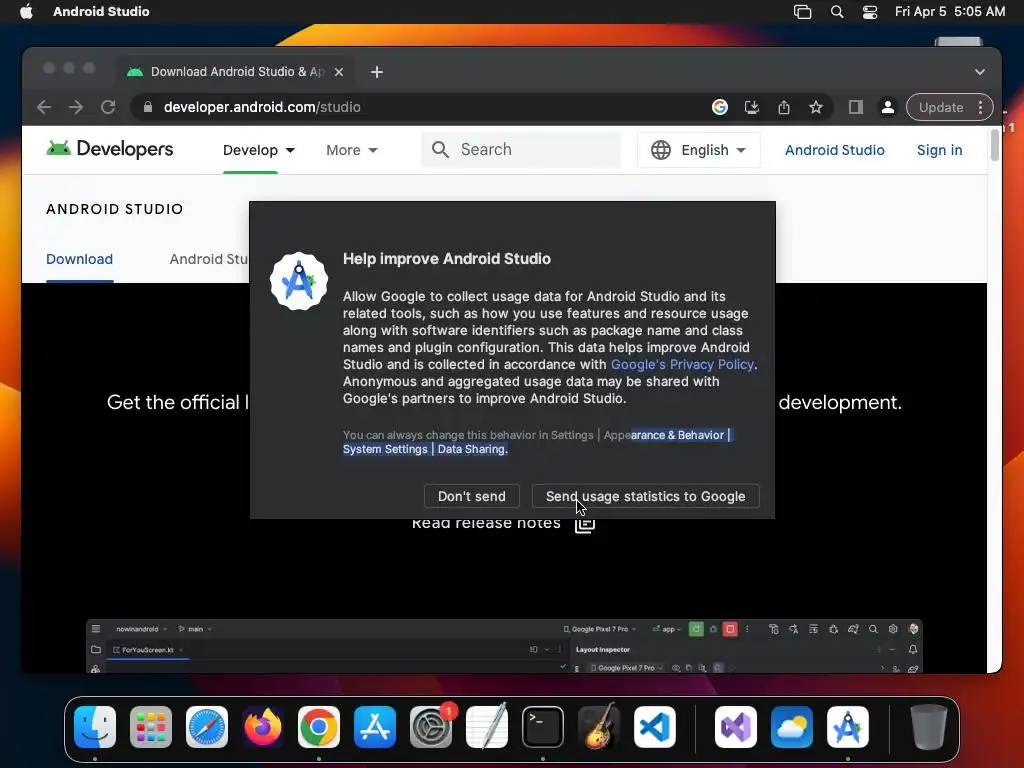Click the install app icon in address bar
Image resolution: width=1024 pixels, height=768 pixels.
pyautogui.click(x=752, y=107)
